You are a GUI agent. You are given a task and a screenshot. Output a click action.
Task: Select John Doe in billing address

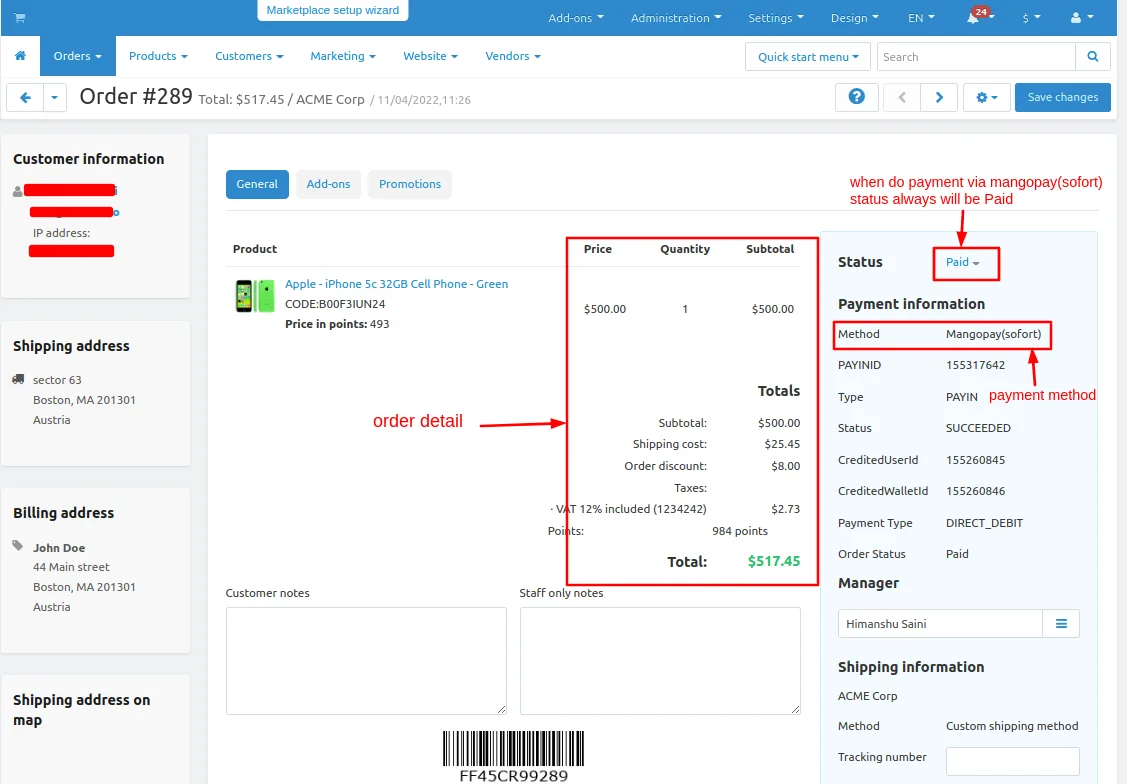pyautogui.click(x=59, y=548)
